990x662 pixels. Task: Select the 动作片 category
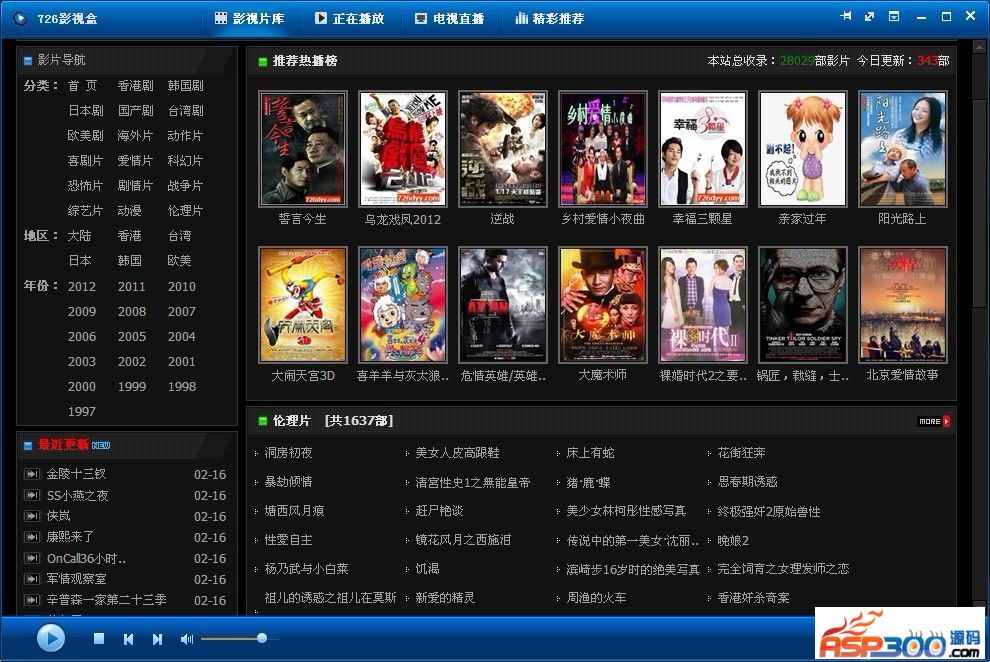click(185, 136)
